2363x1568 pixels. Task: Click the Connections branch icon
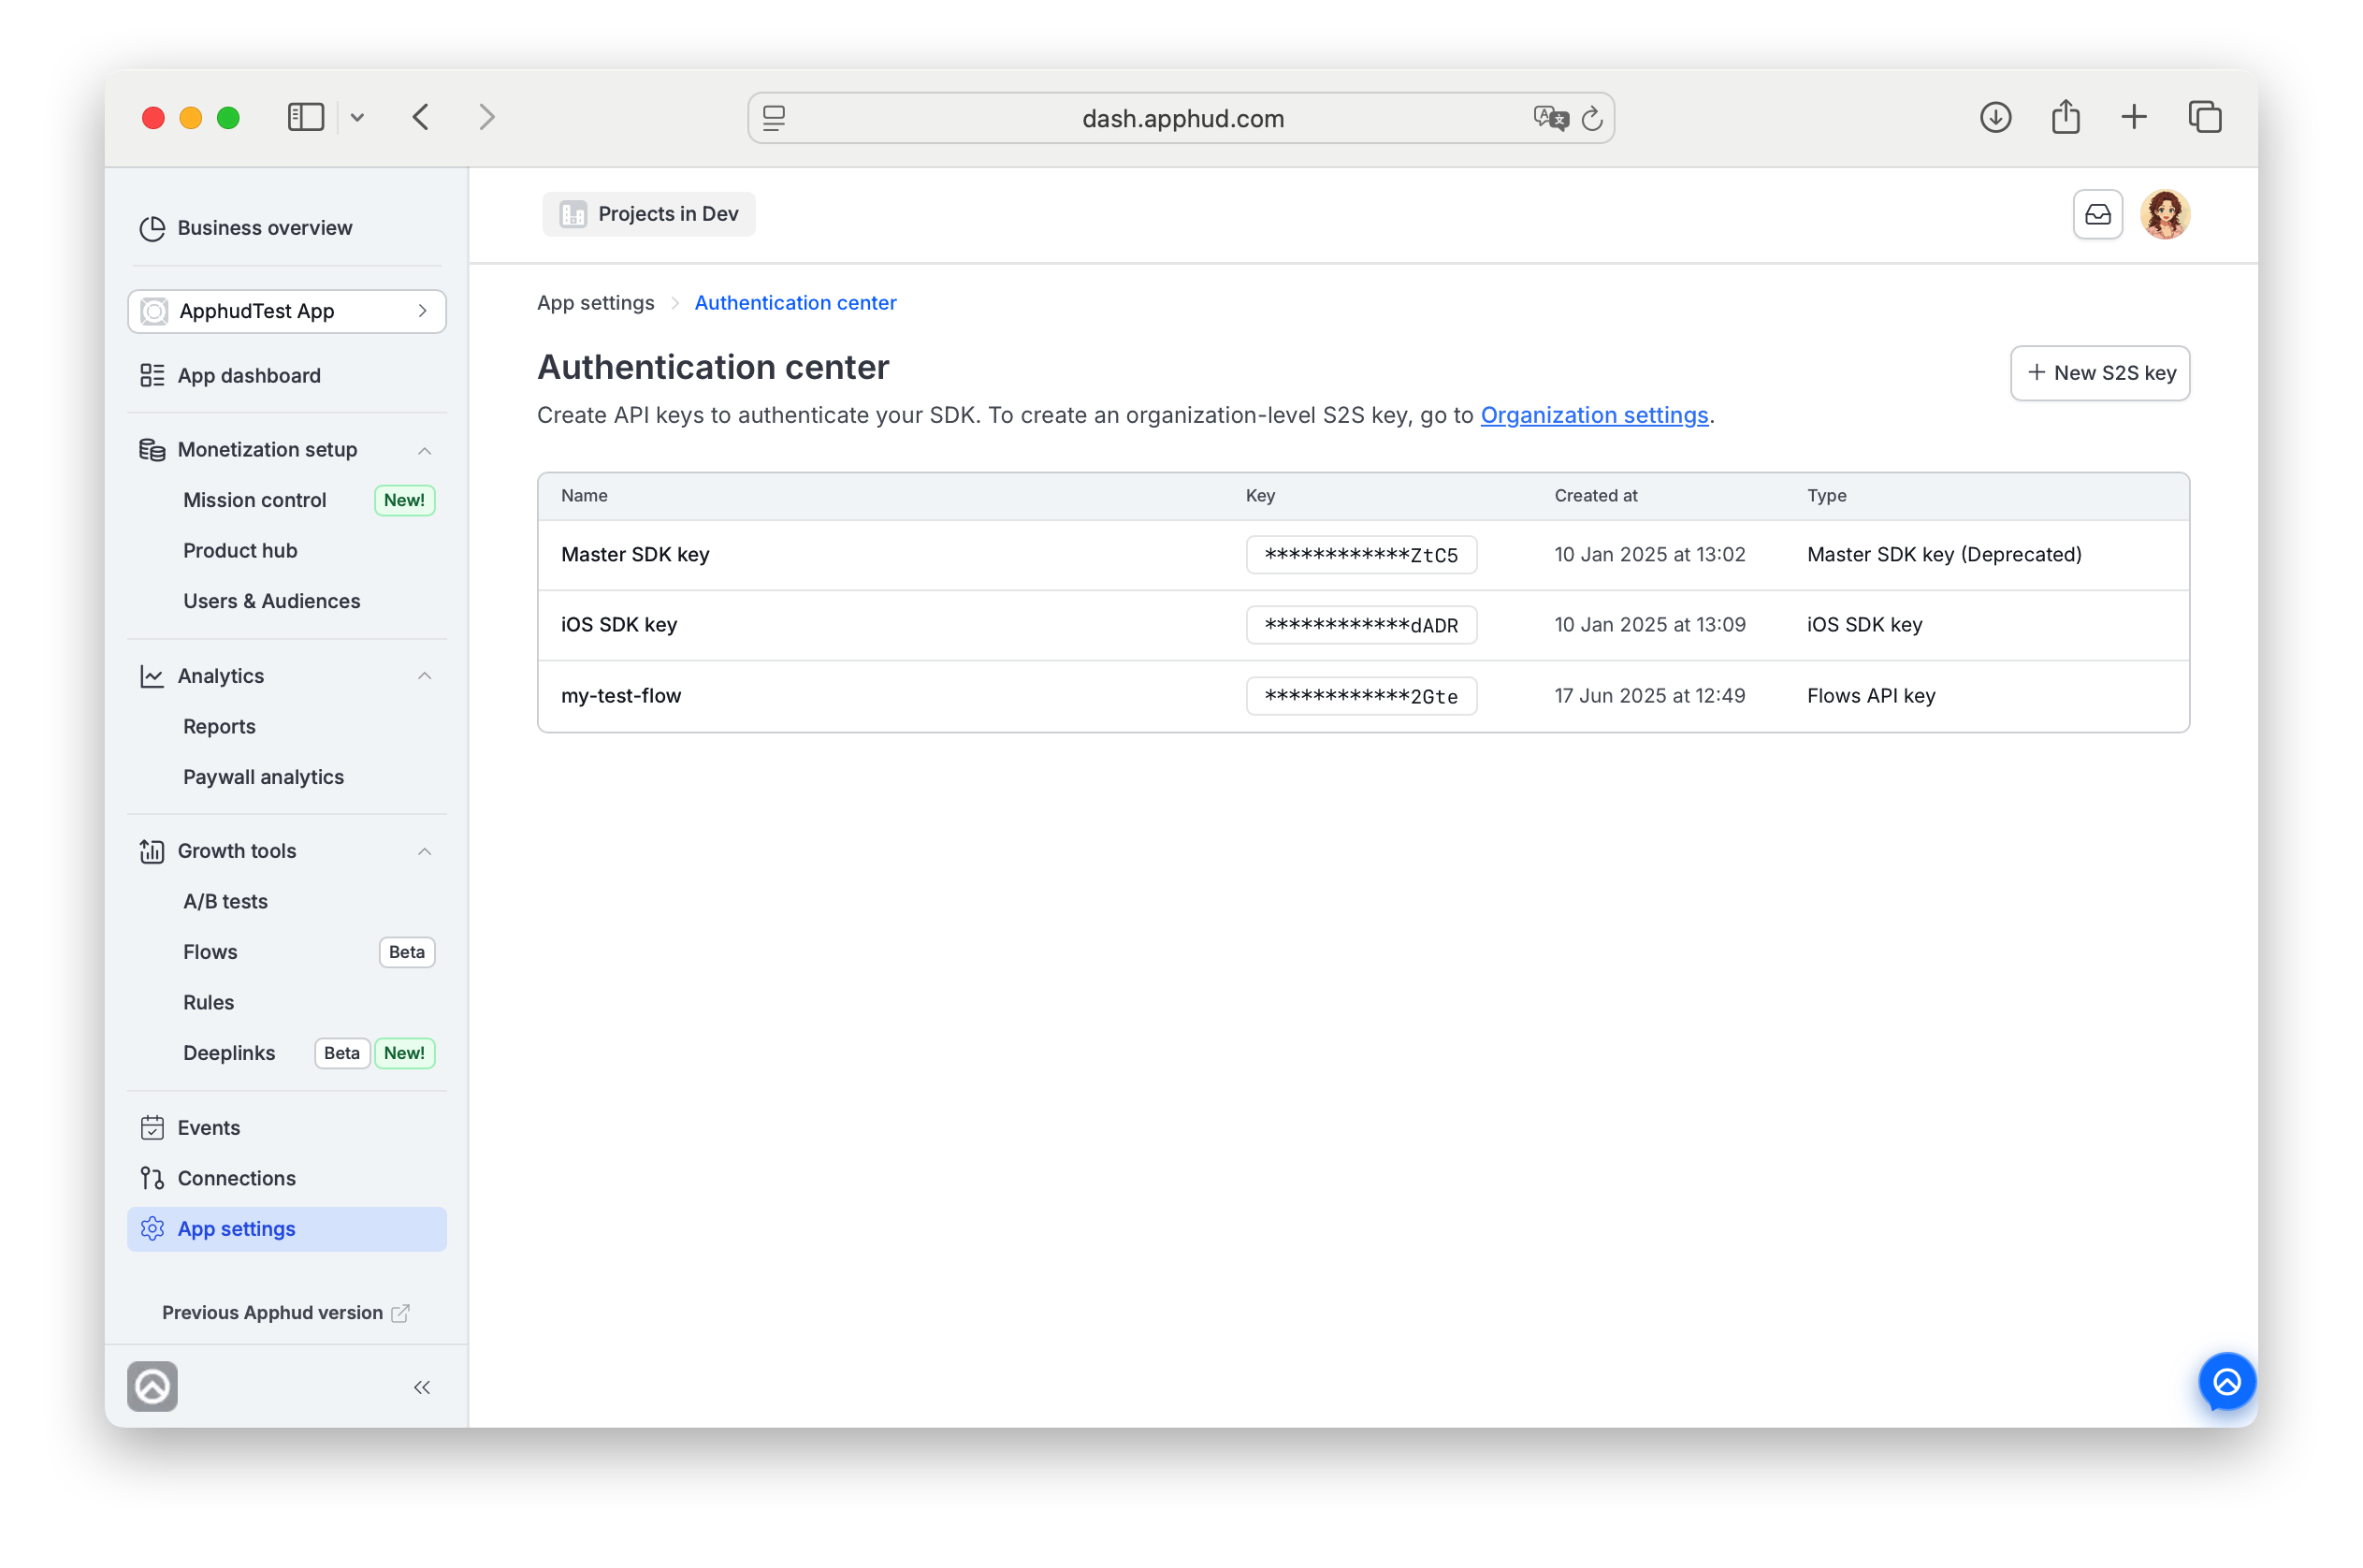click(152, 1178)
